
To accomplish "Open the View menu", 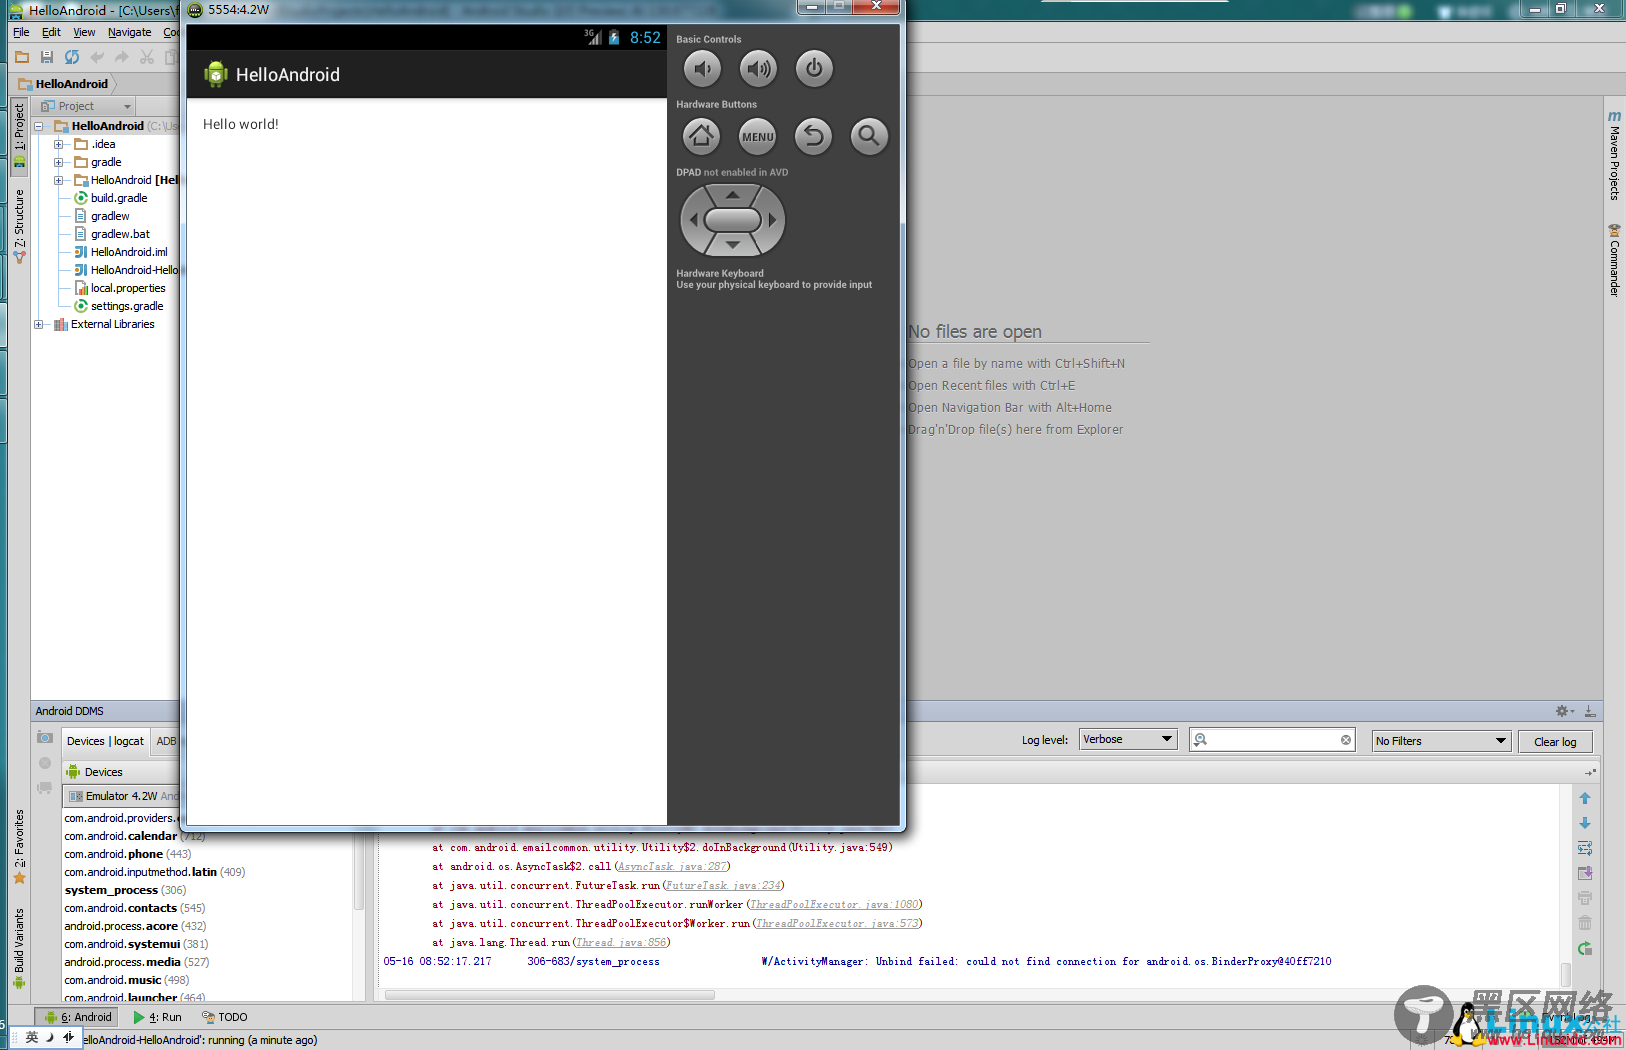I will pyautogui.click(x=84, y=32).
